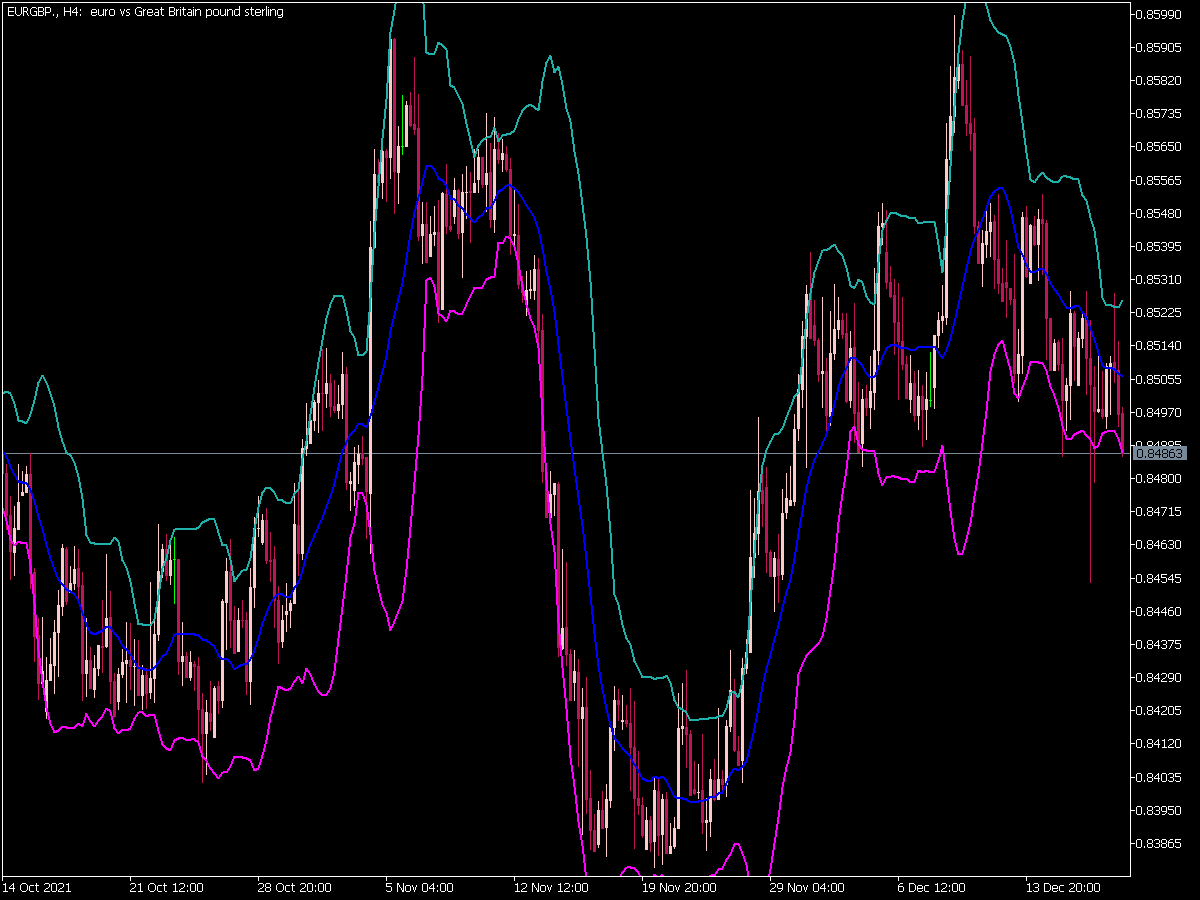
Task: Click price level 0.85395 on the scale
Action: pos(1160,246)
